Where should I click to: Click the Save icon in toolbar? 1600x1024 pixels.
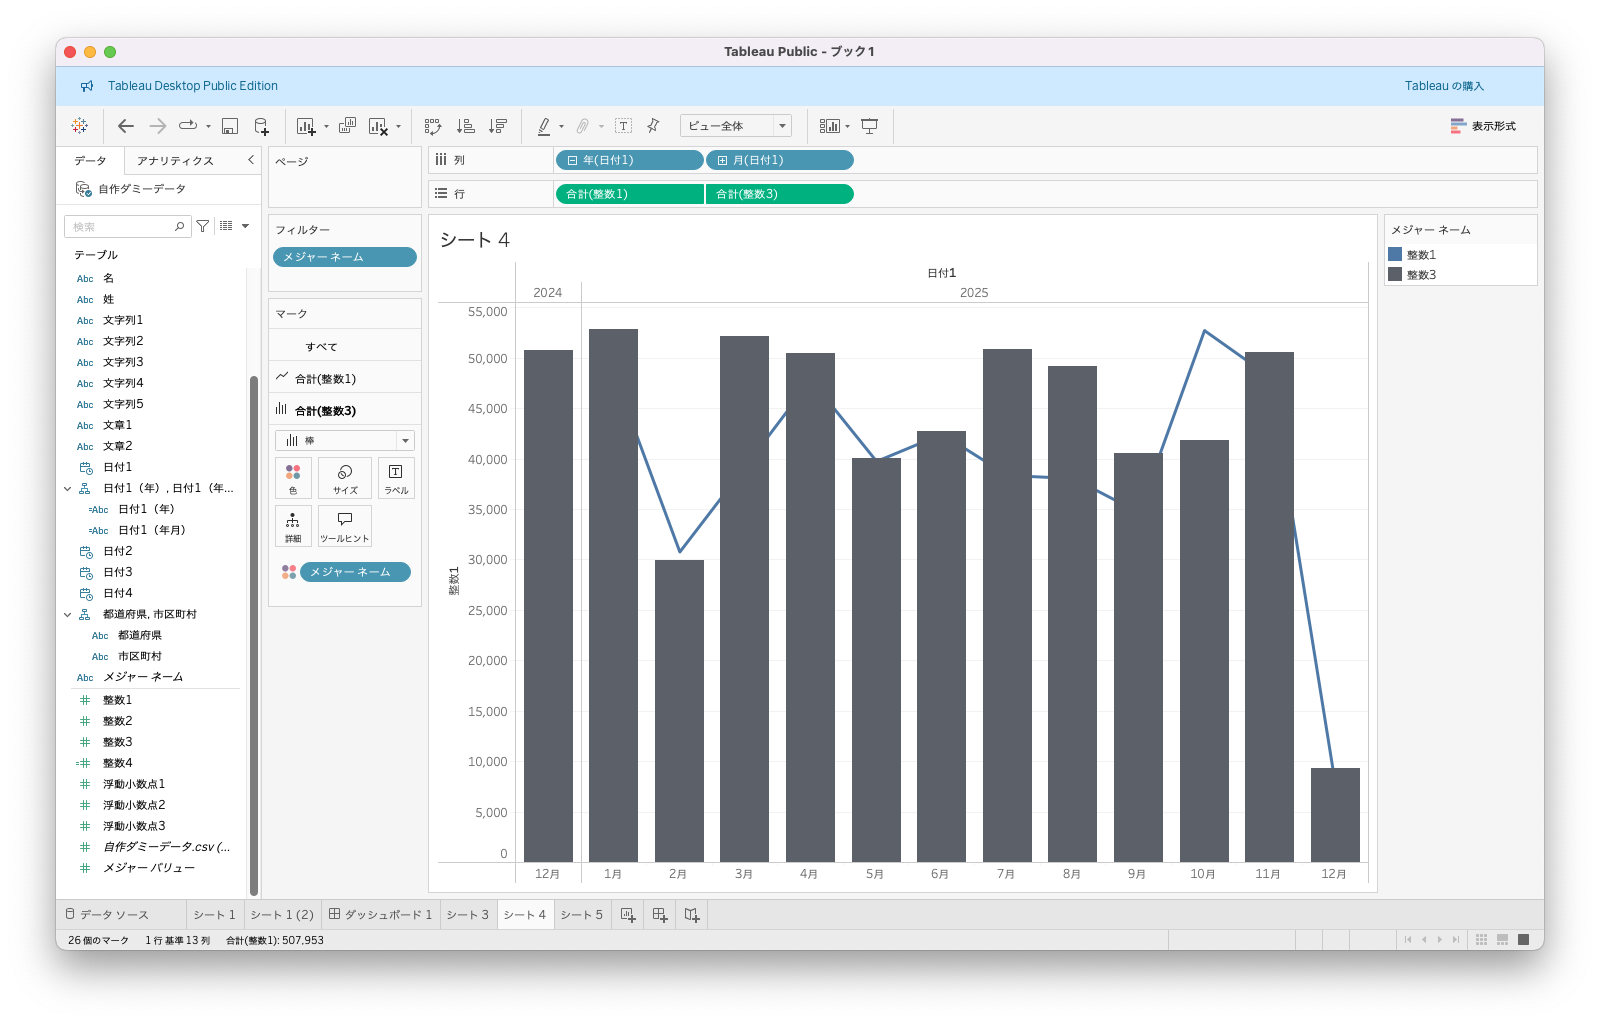click(x=230, y=126)
